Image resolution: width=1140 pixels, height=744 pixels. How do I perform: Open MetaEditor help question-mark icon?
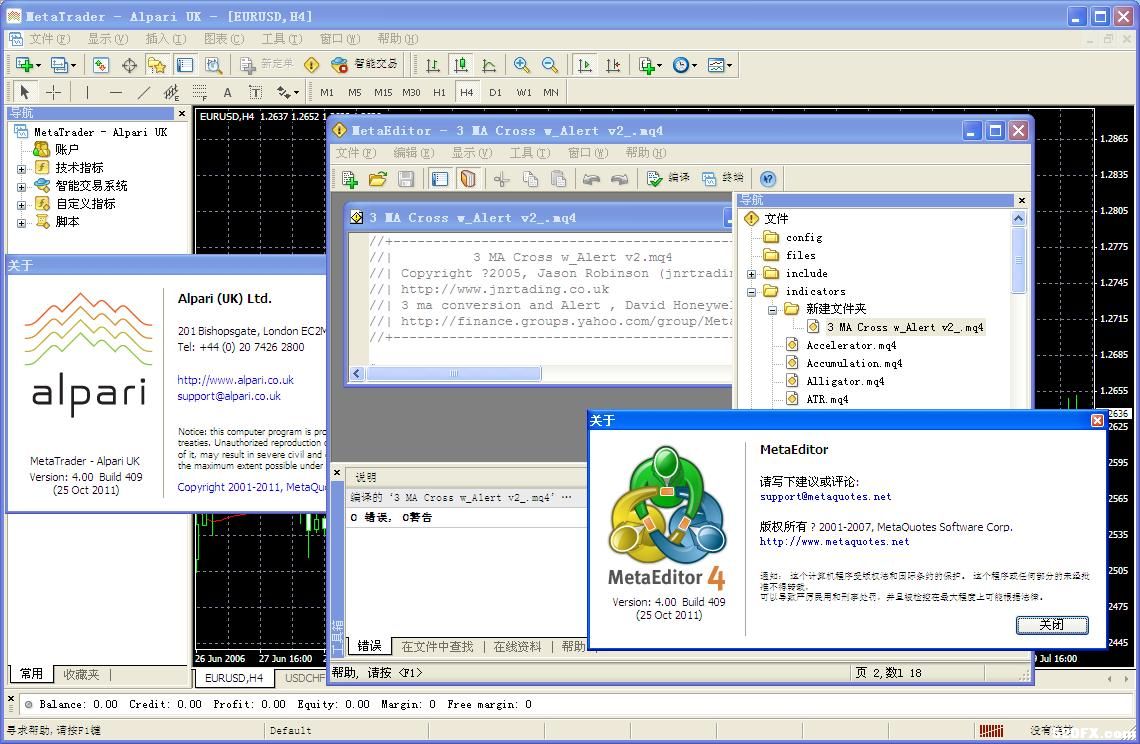(x=768, y=179)
